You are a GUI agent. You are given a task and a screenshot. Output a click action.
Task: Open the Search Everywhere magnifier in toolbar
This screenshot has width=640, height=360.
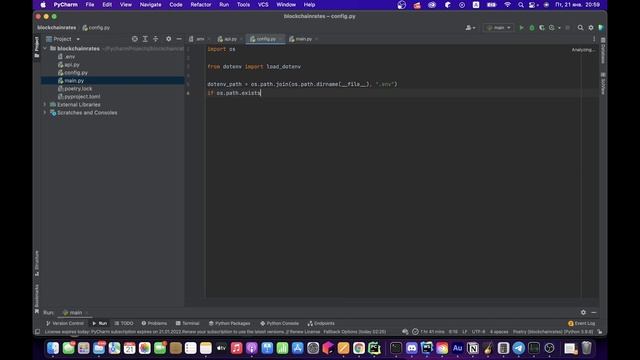click(580, 28)
